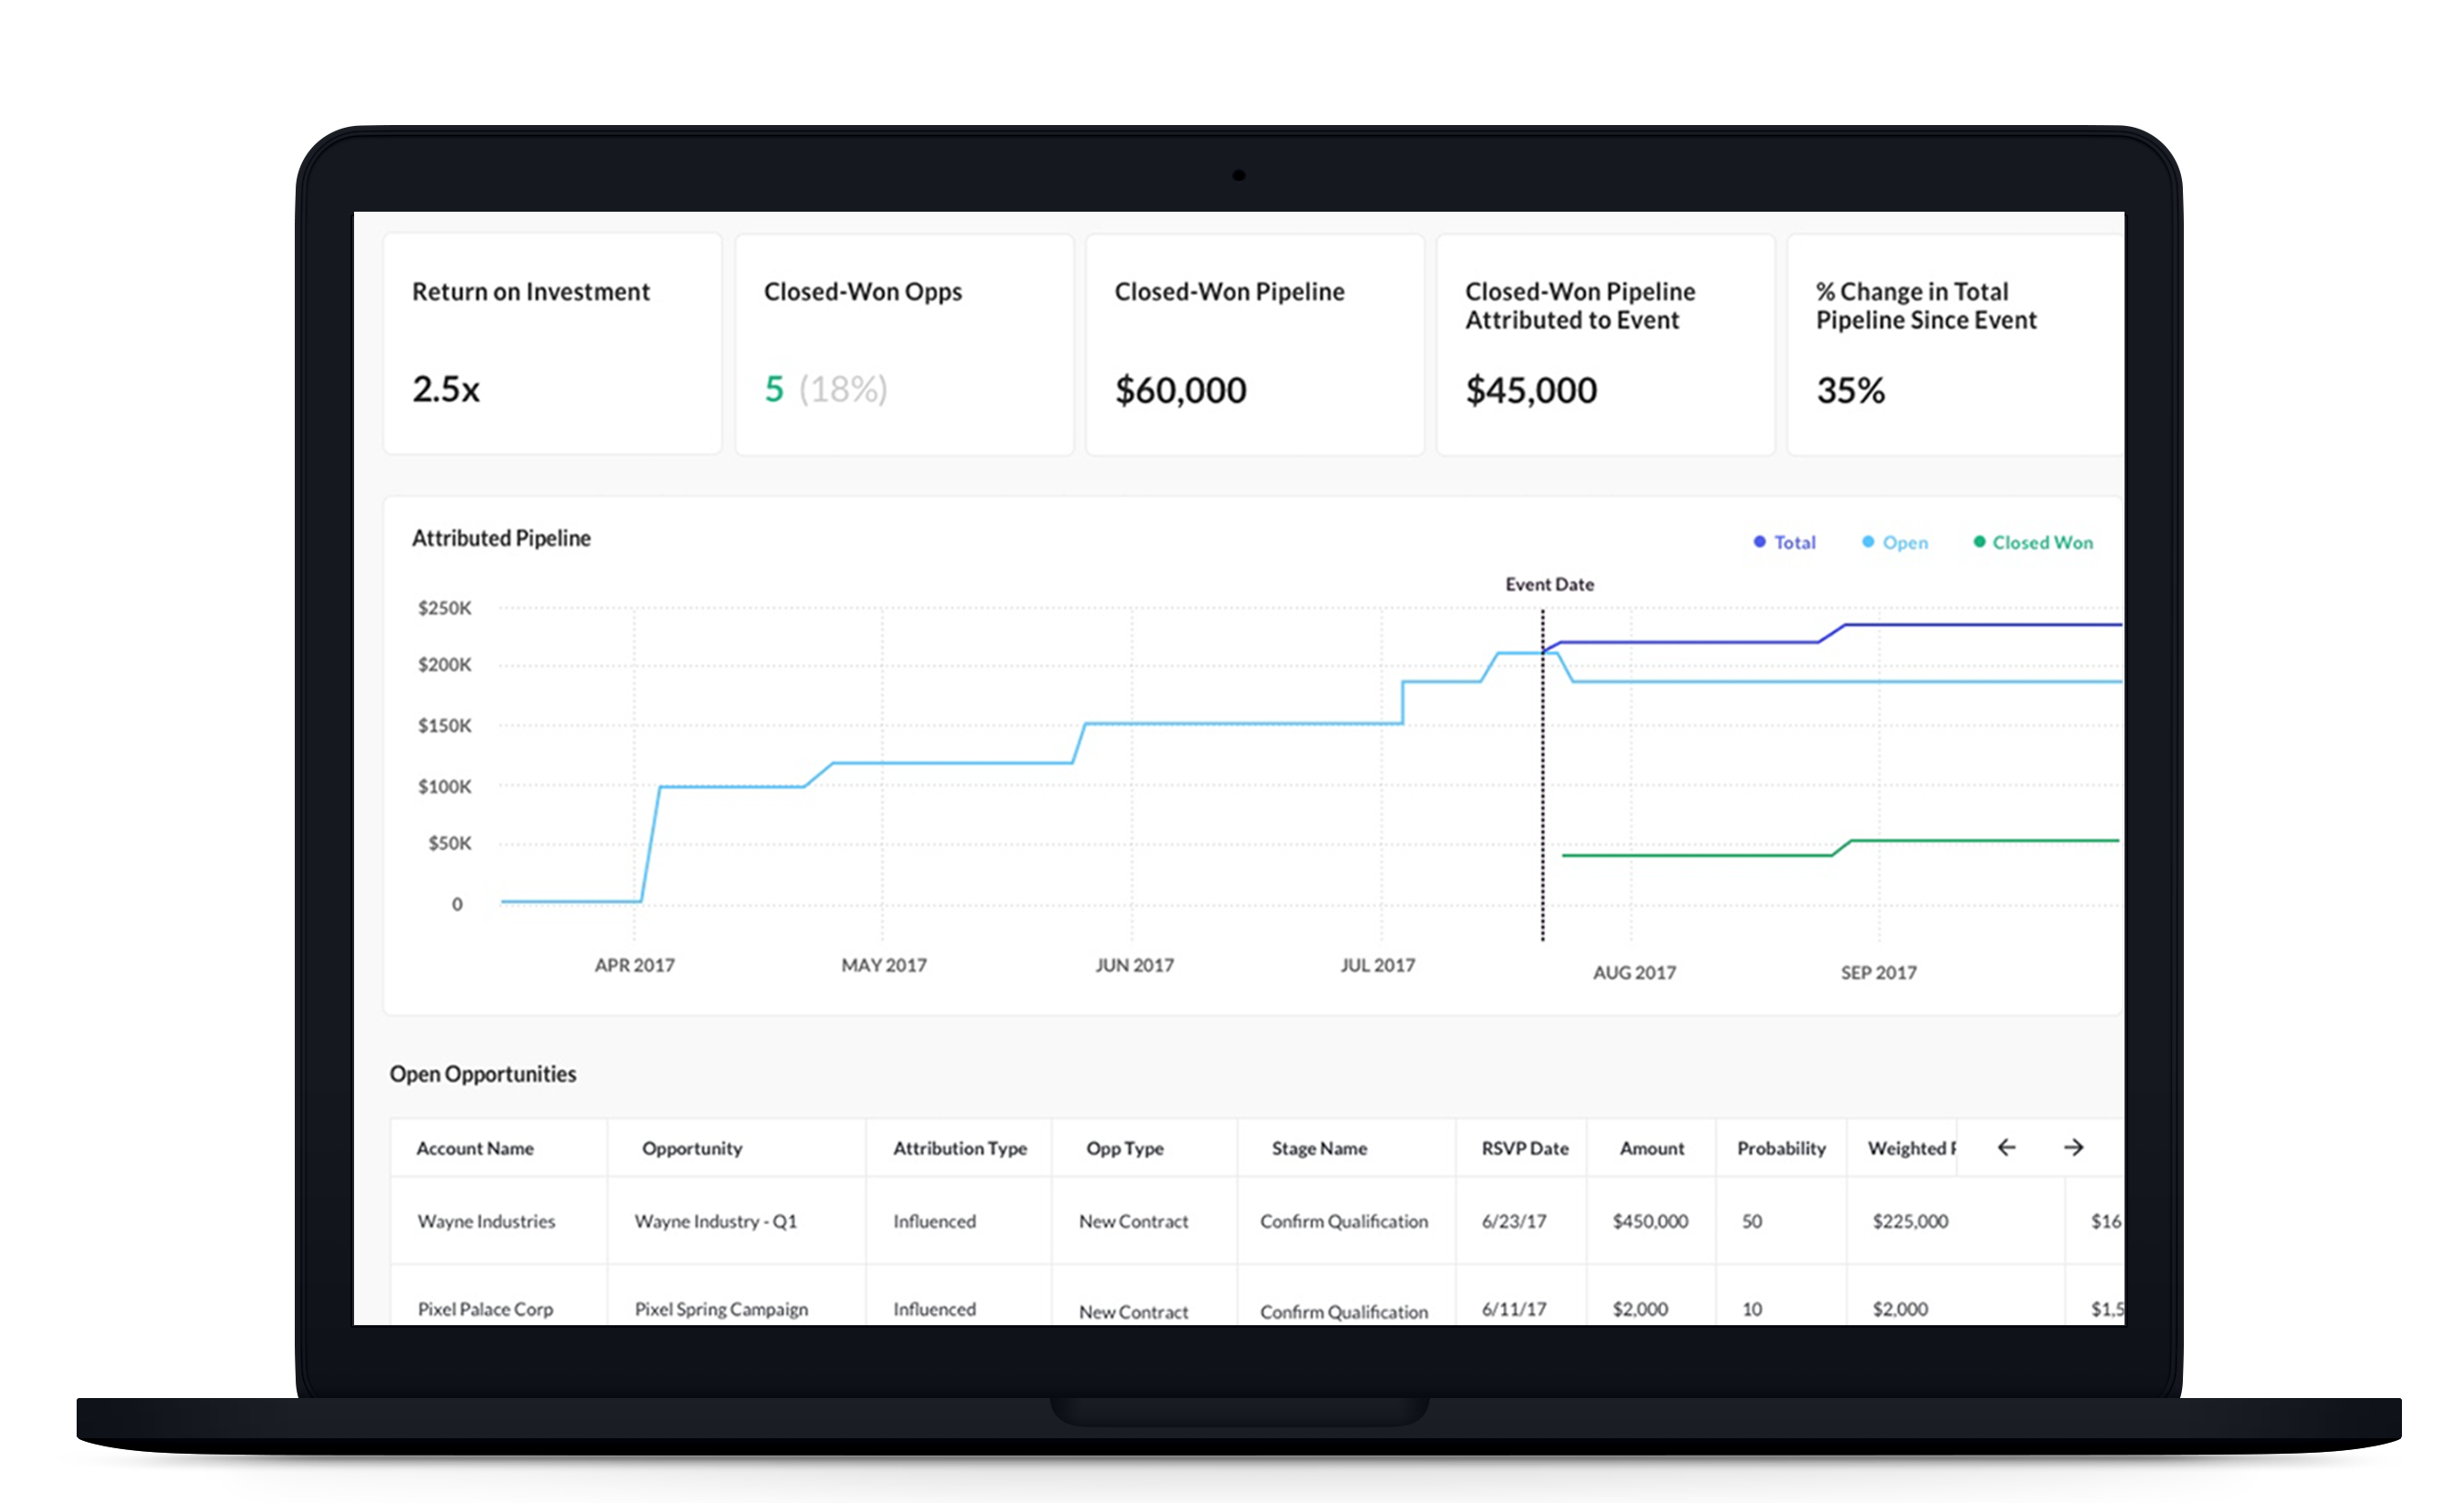Sort by Probability column header
The image size is (2464, 1503).
[x=1781, y=1148]
